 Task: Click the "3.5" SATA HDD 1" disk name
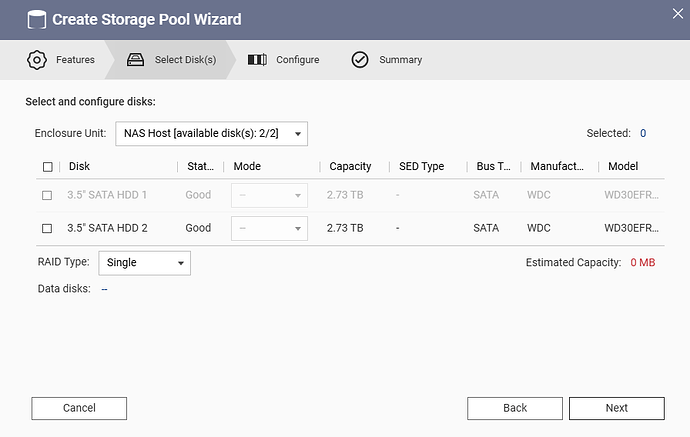click(107, 195)
